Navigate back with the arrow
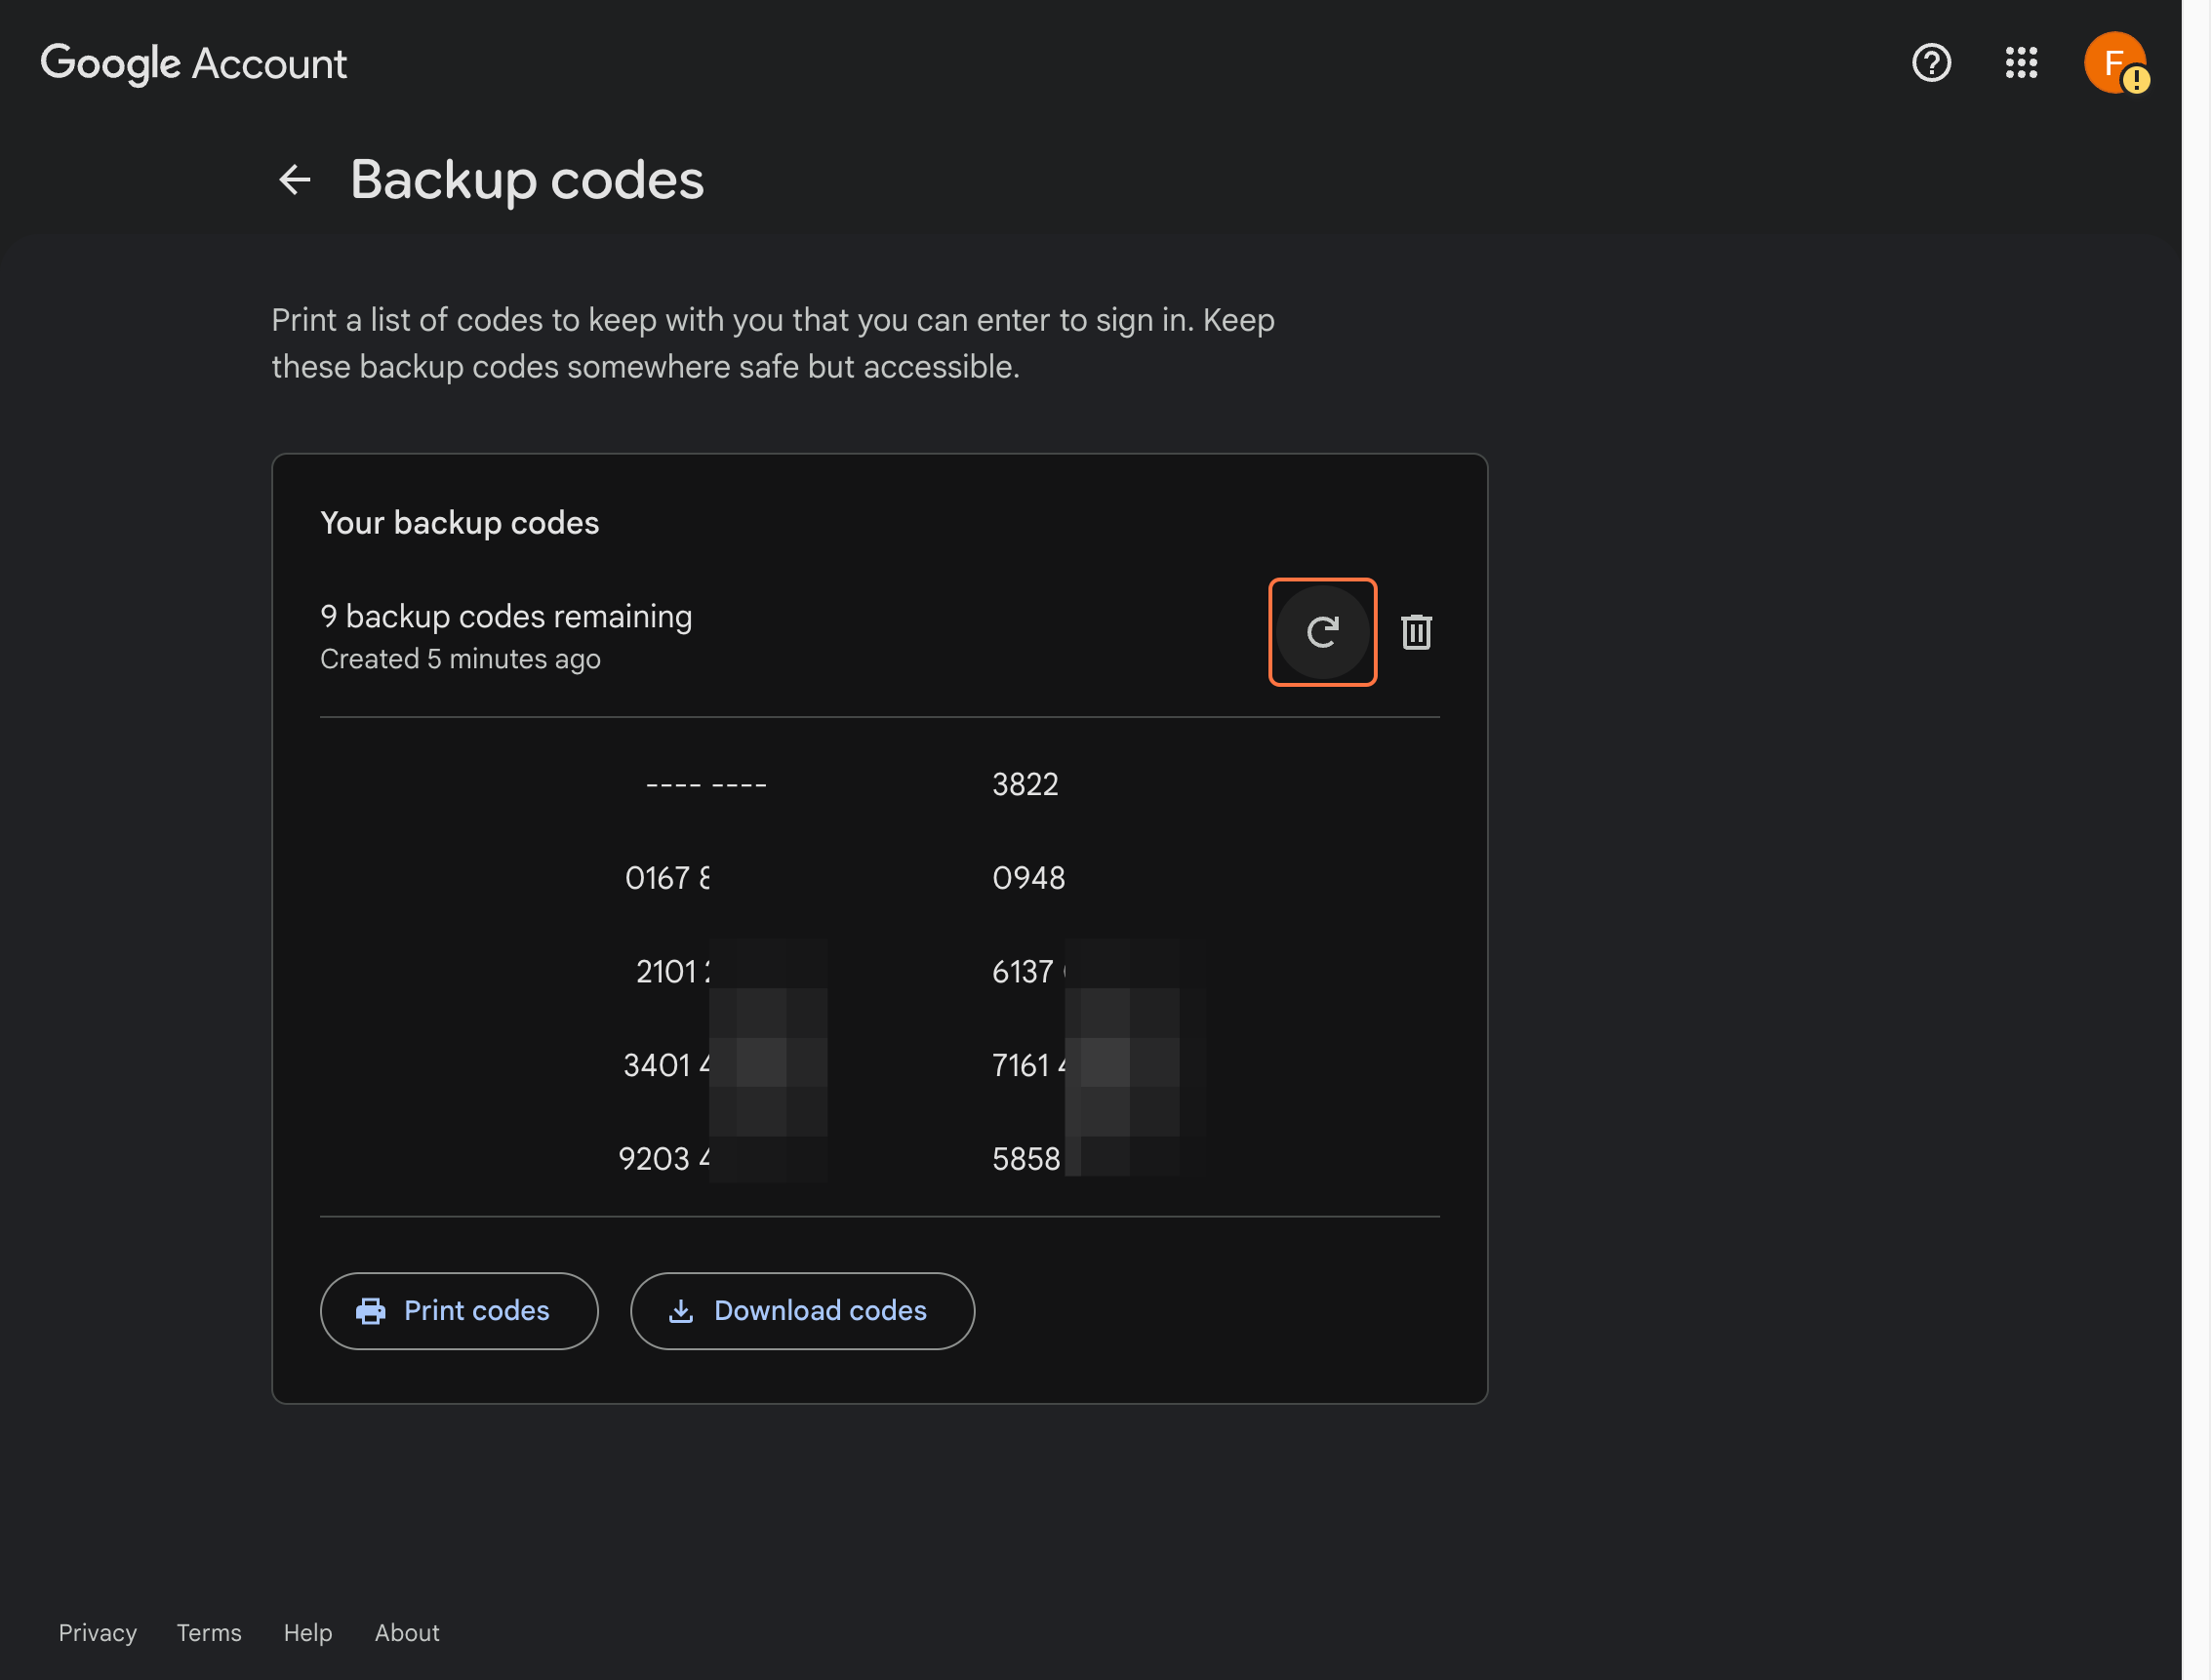Image resolution: width=2211 pixels, height=1680 pixels. [294, 180]
